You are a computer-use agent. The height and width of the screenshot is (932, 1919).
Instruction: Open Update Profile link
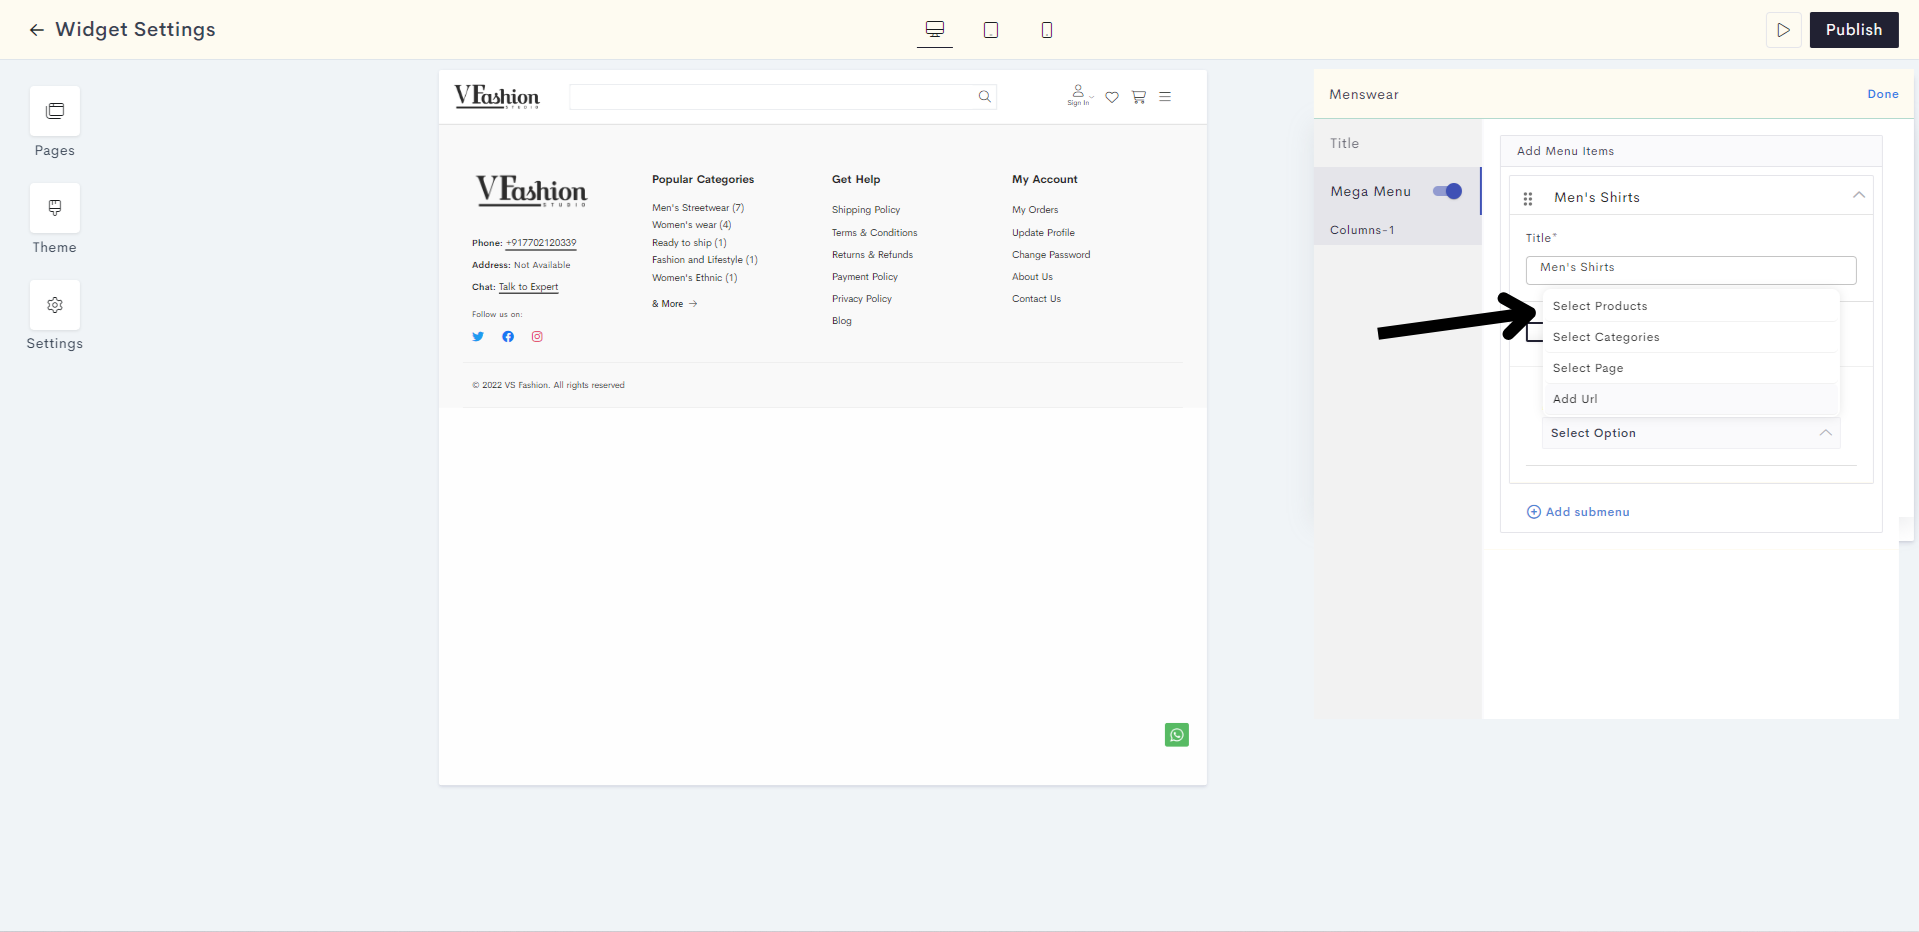(1043, 233)
